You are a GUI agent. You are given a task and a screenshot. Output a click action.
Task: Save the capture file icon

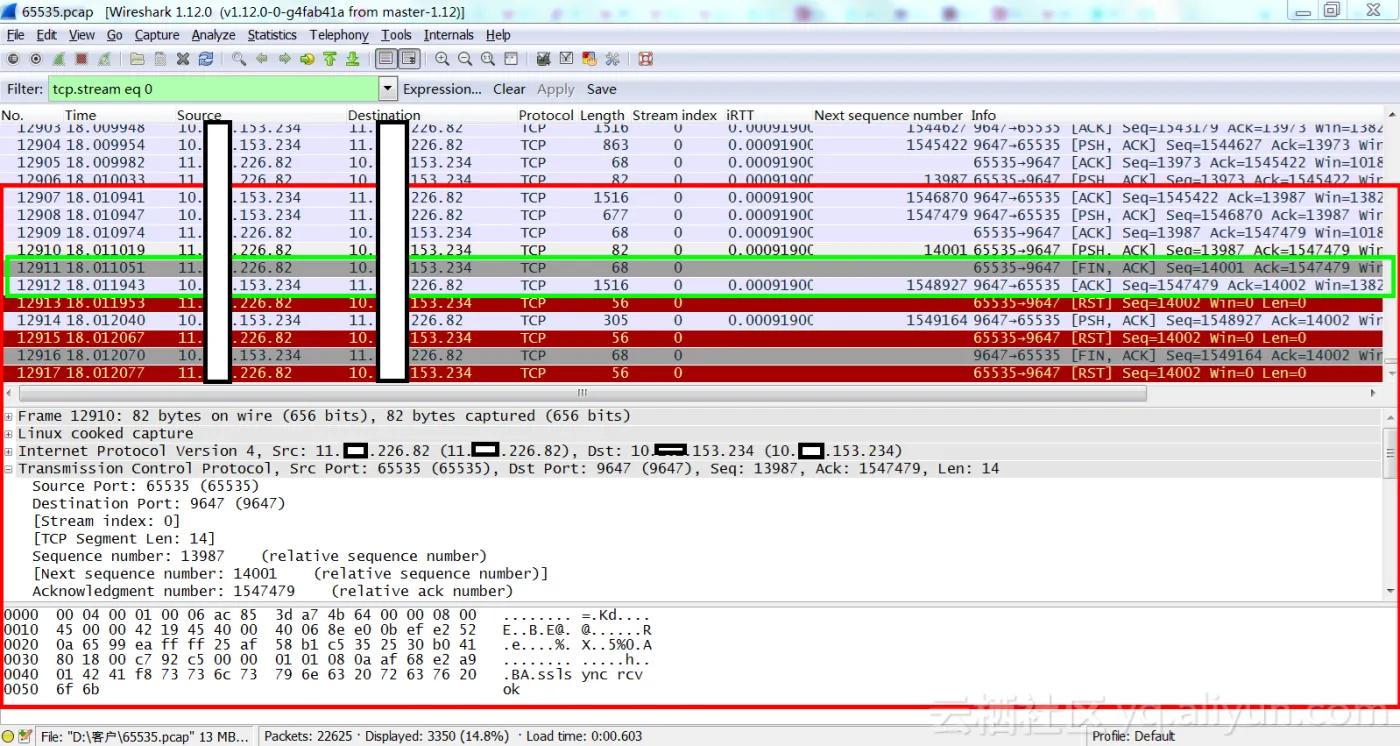pos(160,59)
